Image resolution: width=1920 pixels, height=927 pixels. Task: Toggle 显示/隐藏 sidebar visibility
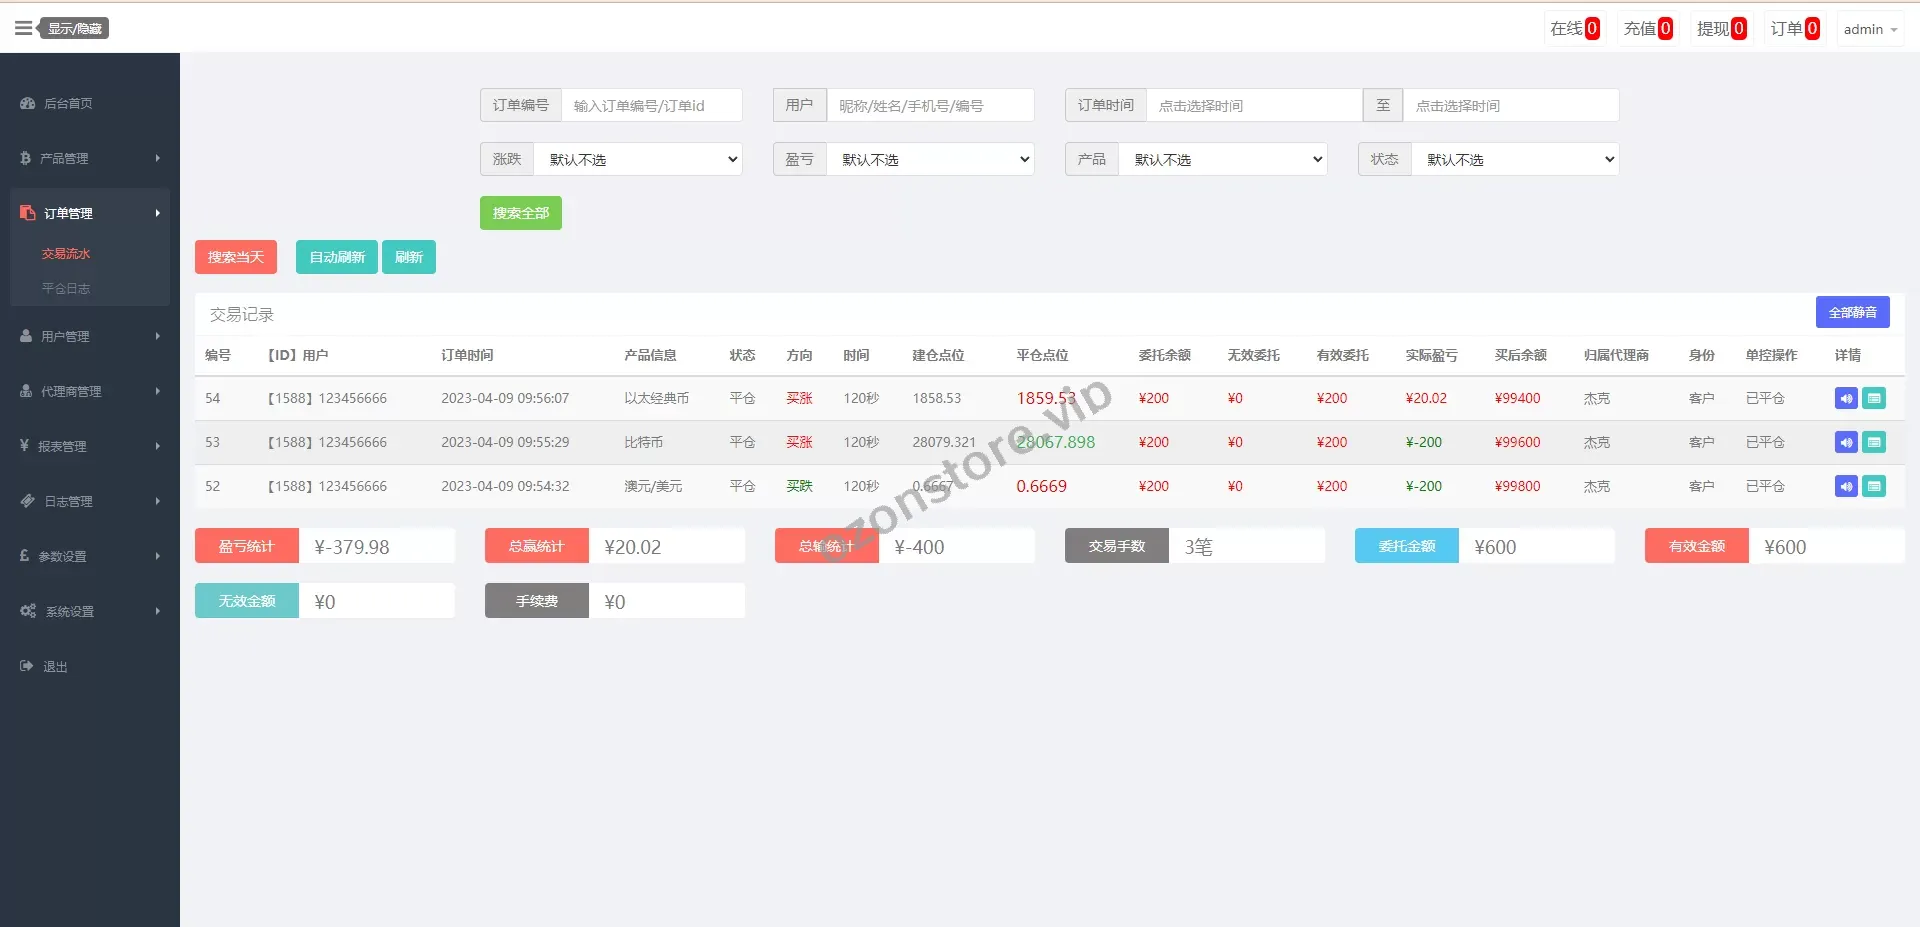[75, 28]
